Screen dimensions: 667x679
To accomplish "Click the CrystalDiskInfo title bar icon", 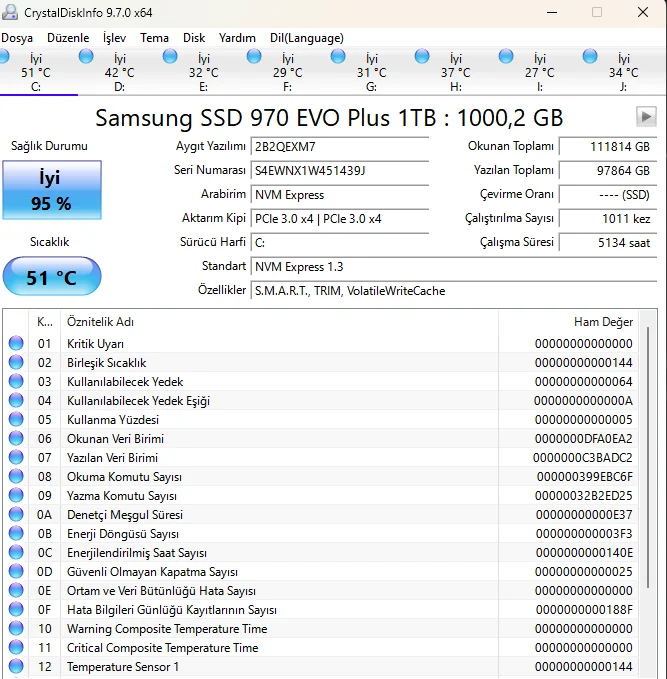I will 10,12.
